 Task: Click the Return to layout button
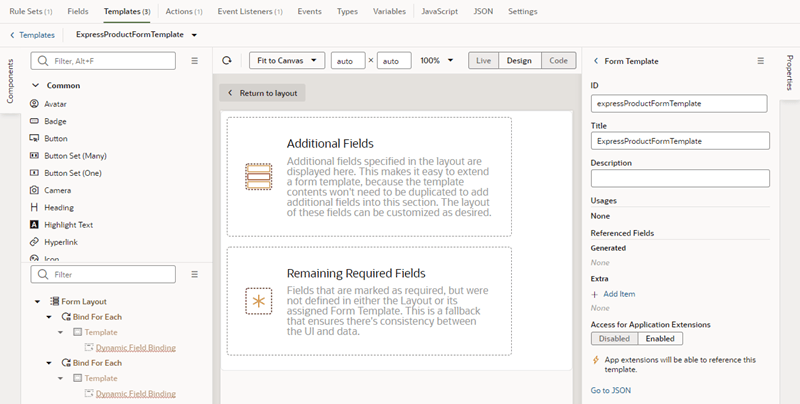pos(262,93)
